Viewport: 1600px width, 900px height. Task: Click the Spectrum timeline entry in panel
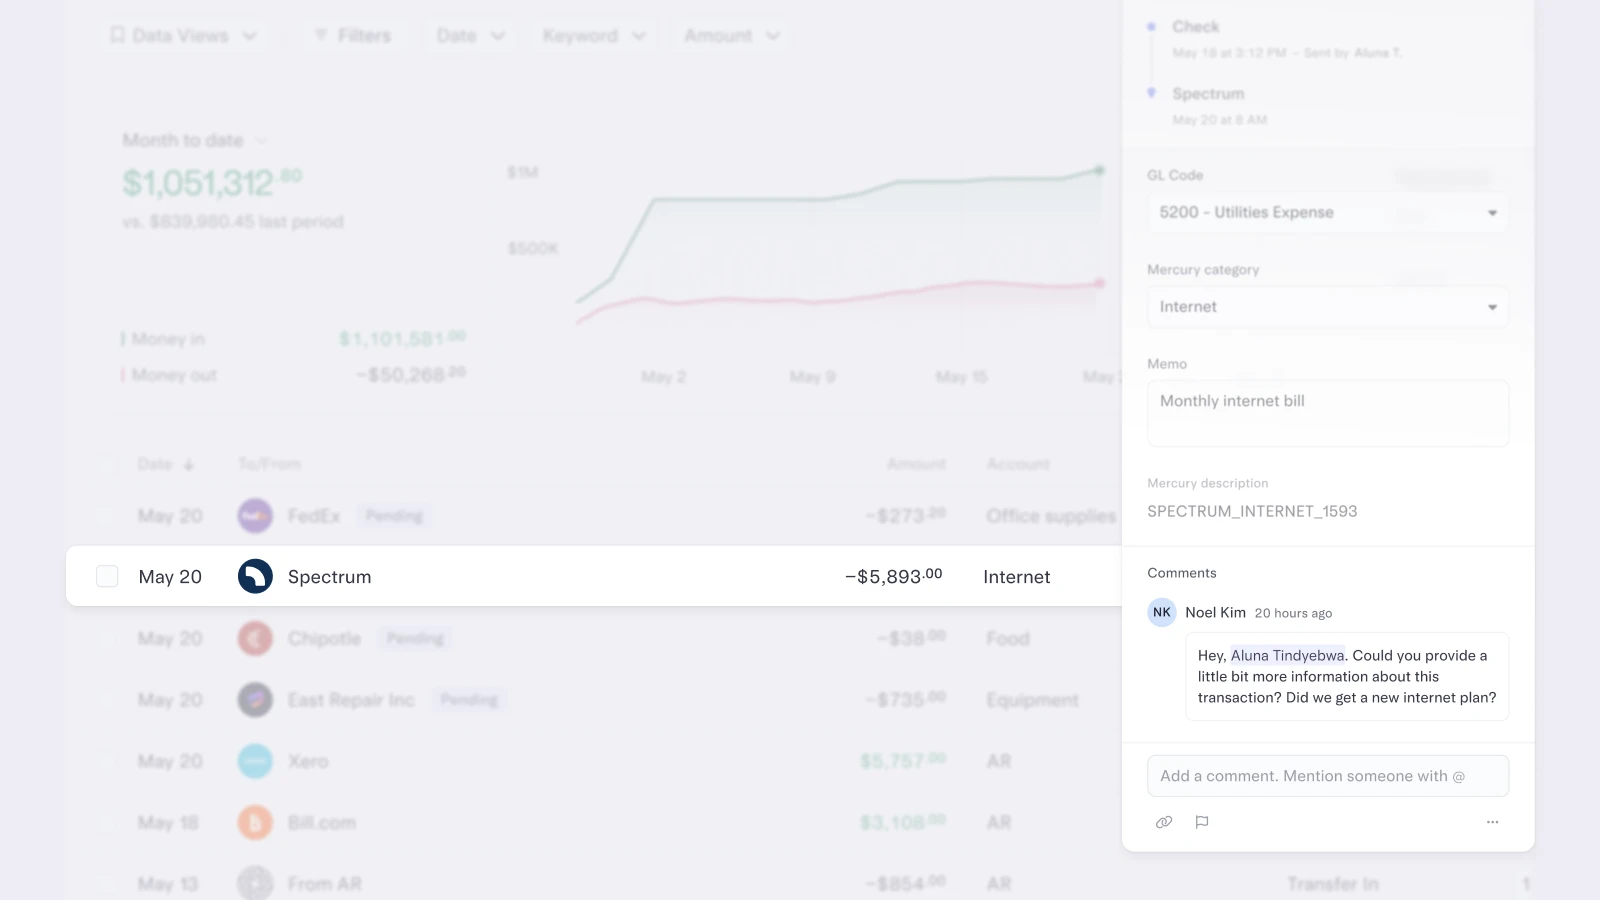point(1208,94)
